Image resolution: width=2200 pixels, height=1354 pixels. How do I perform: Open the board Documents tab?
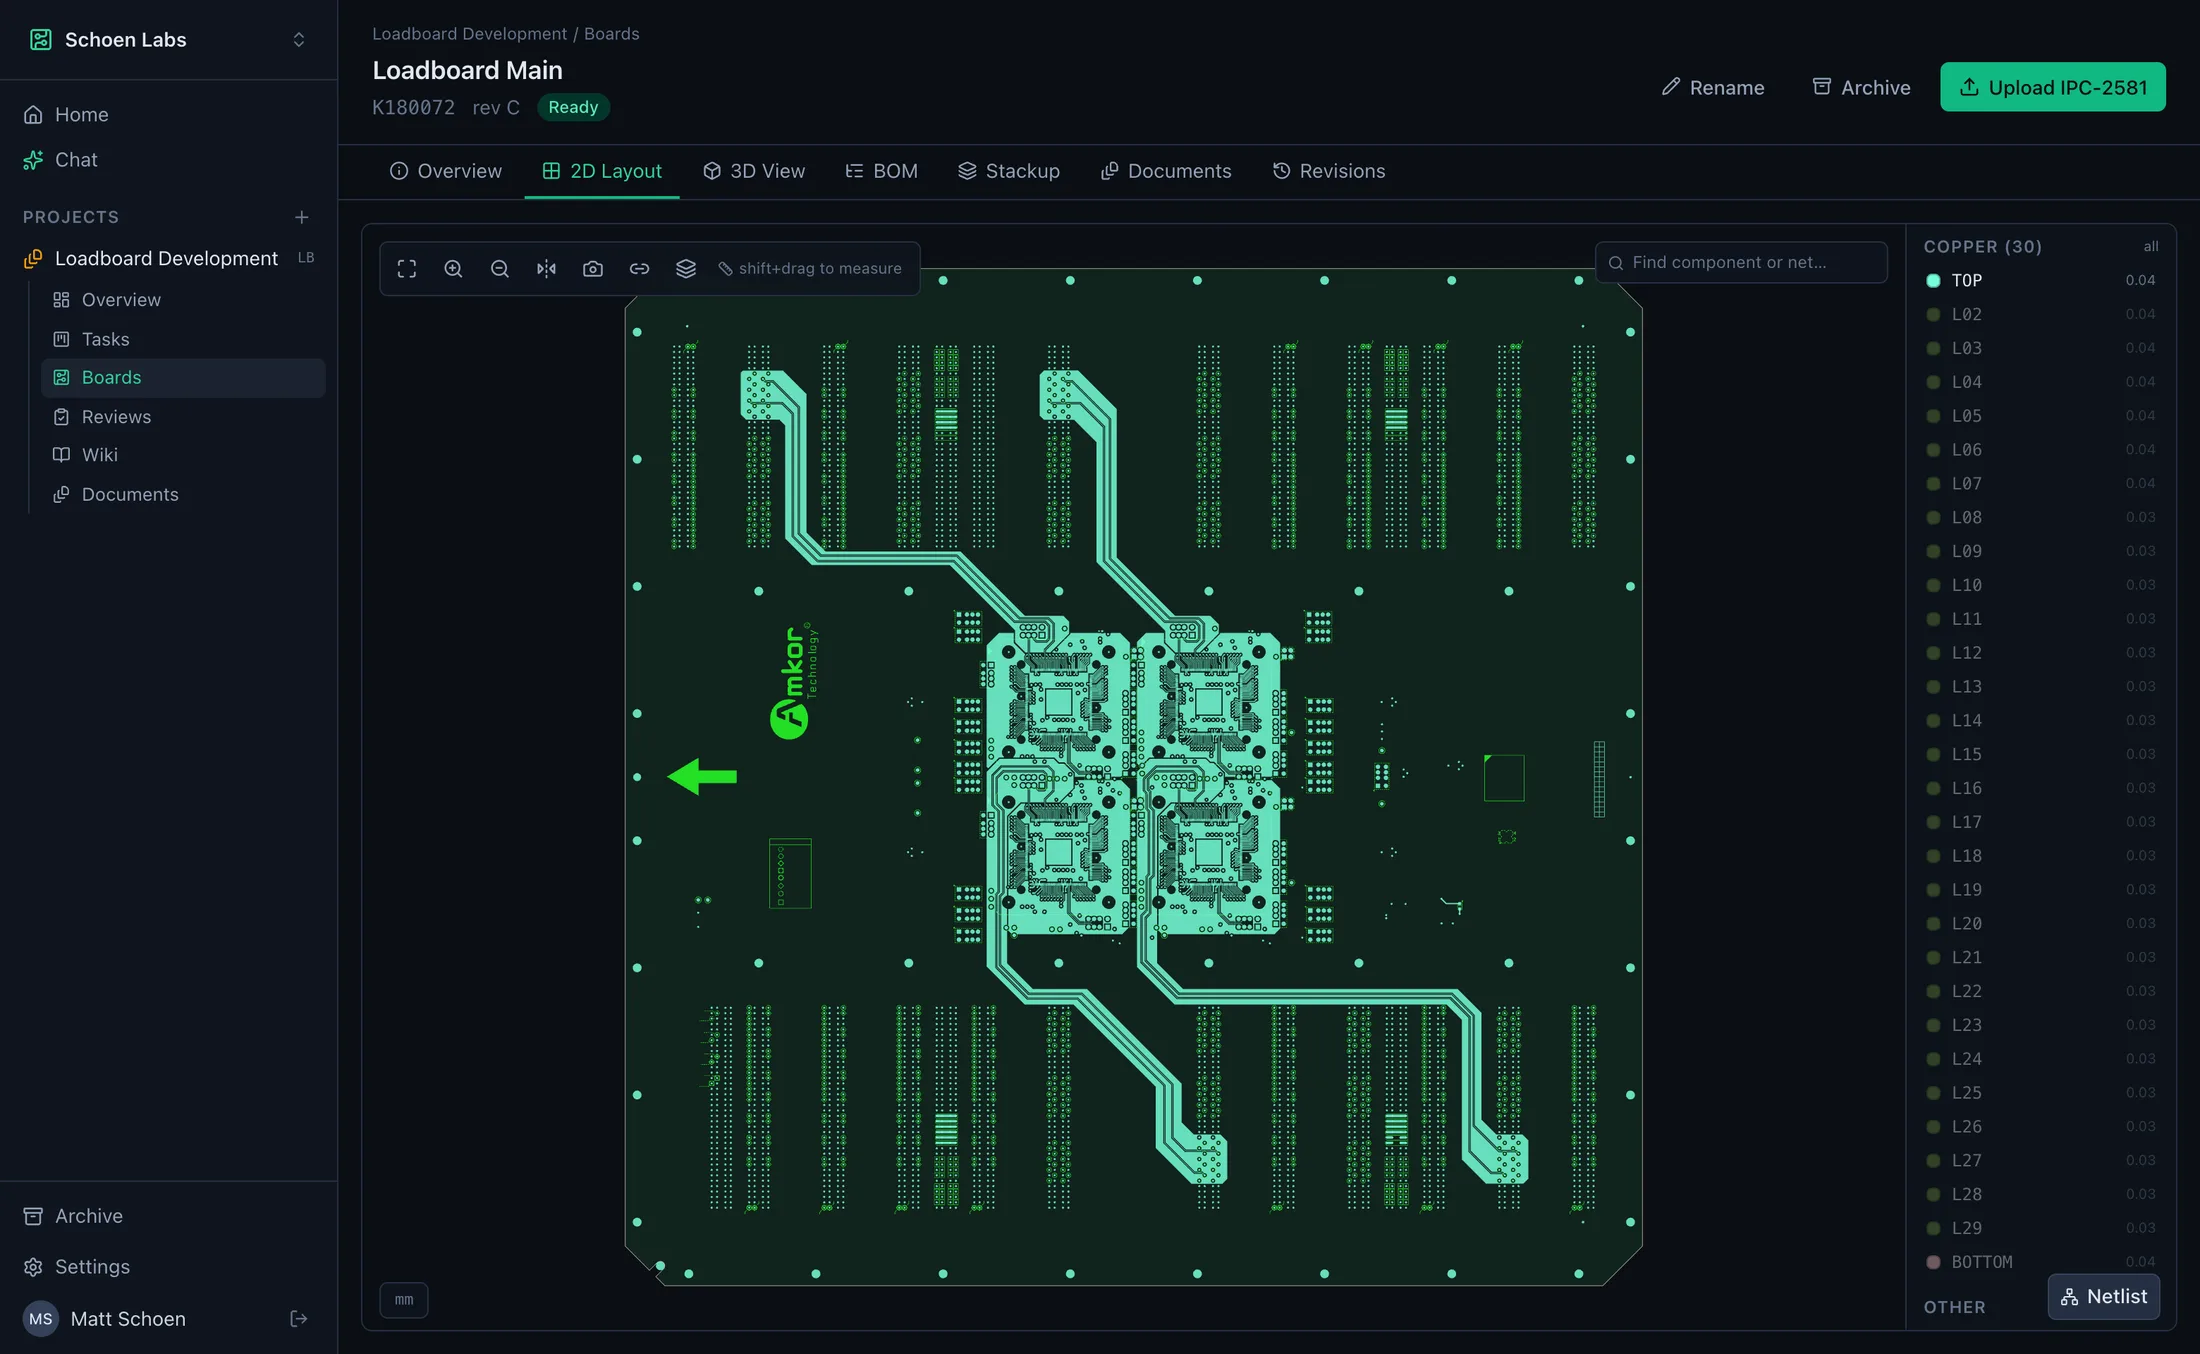[1166, 171]
